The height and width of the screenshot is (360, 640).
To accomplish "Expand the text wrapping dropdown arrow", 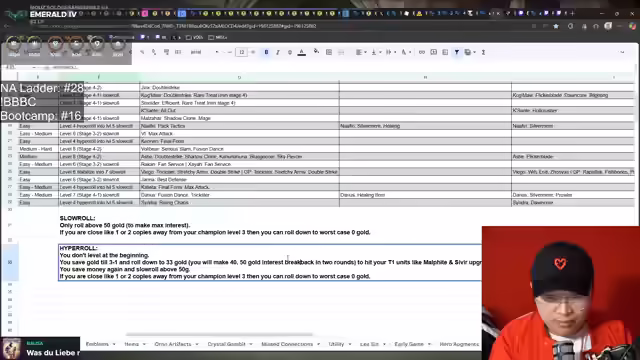I will [395, 52].
